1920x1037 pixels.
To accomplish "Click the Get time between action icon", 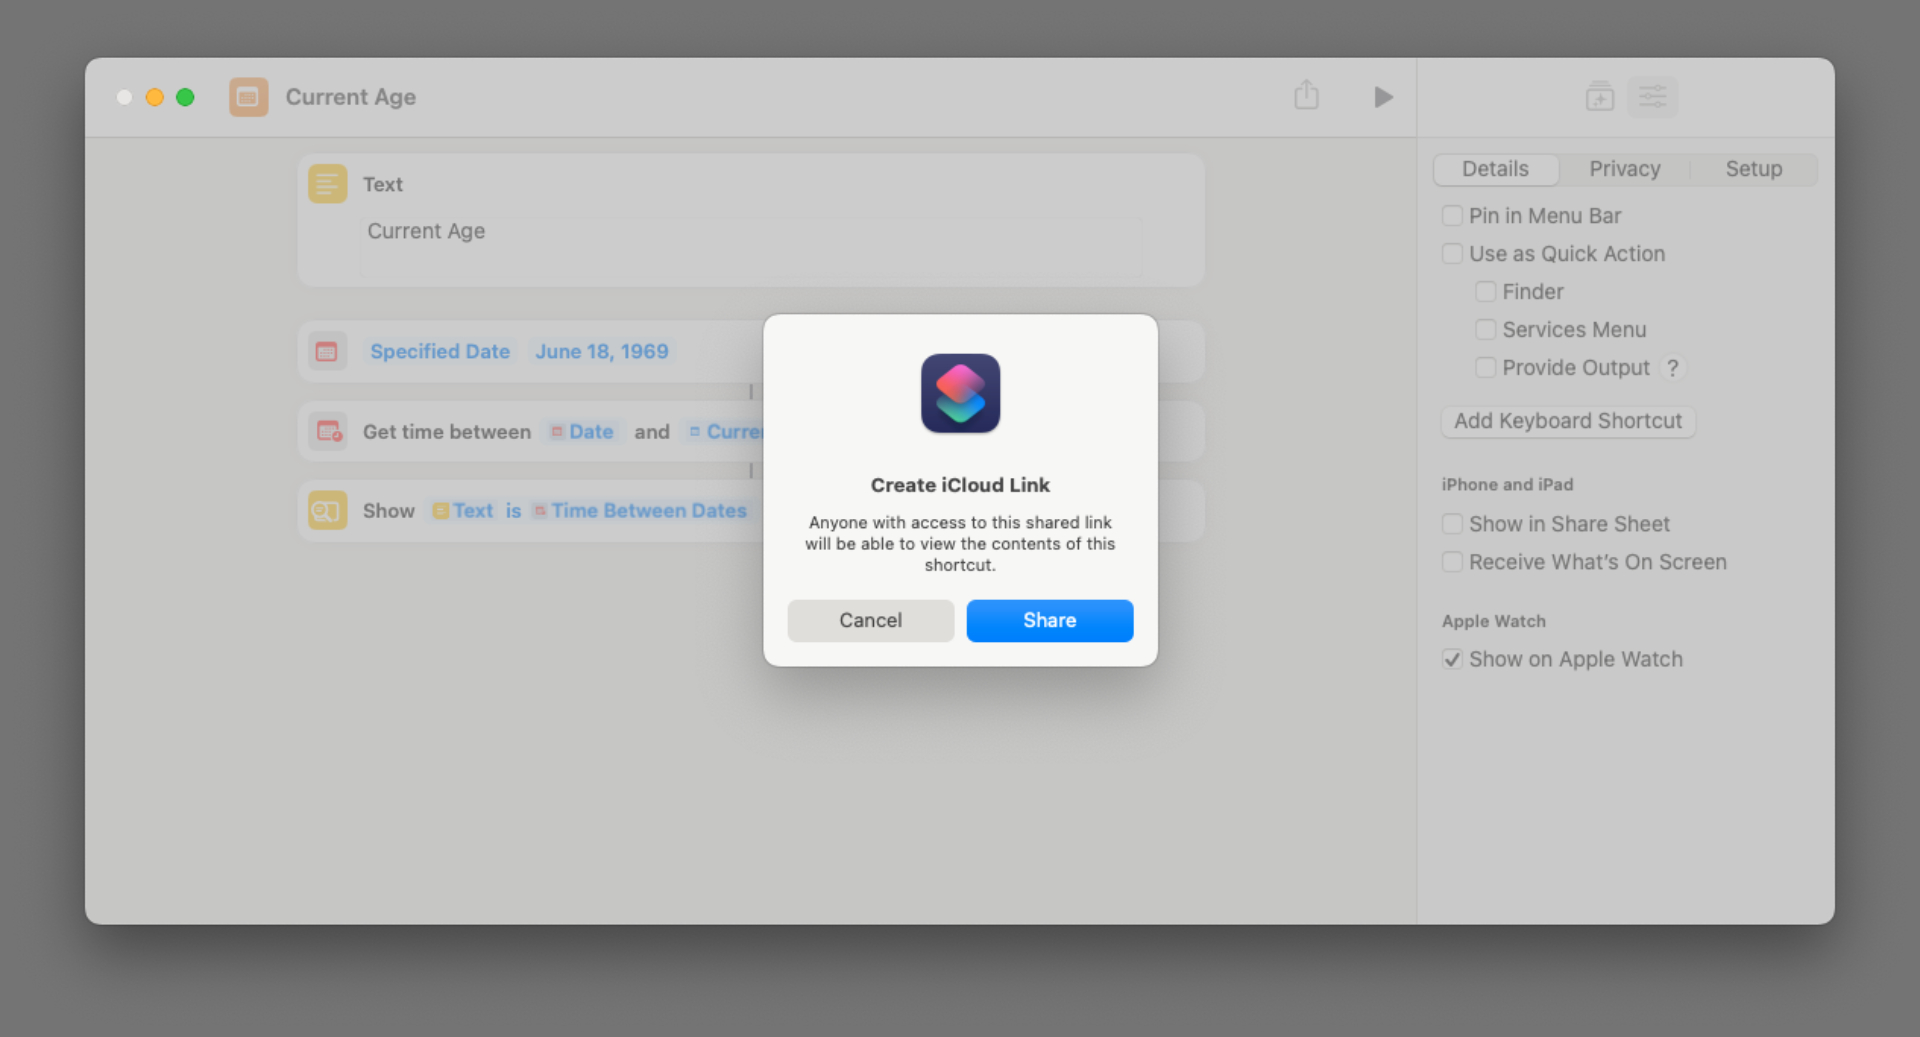I will coord(327,431).
